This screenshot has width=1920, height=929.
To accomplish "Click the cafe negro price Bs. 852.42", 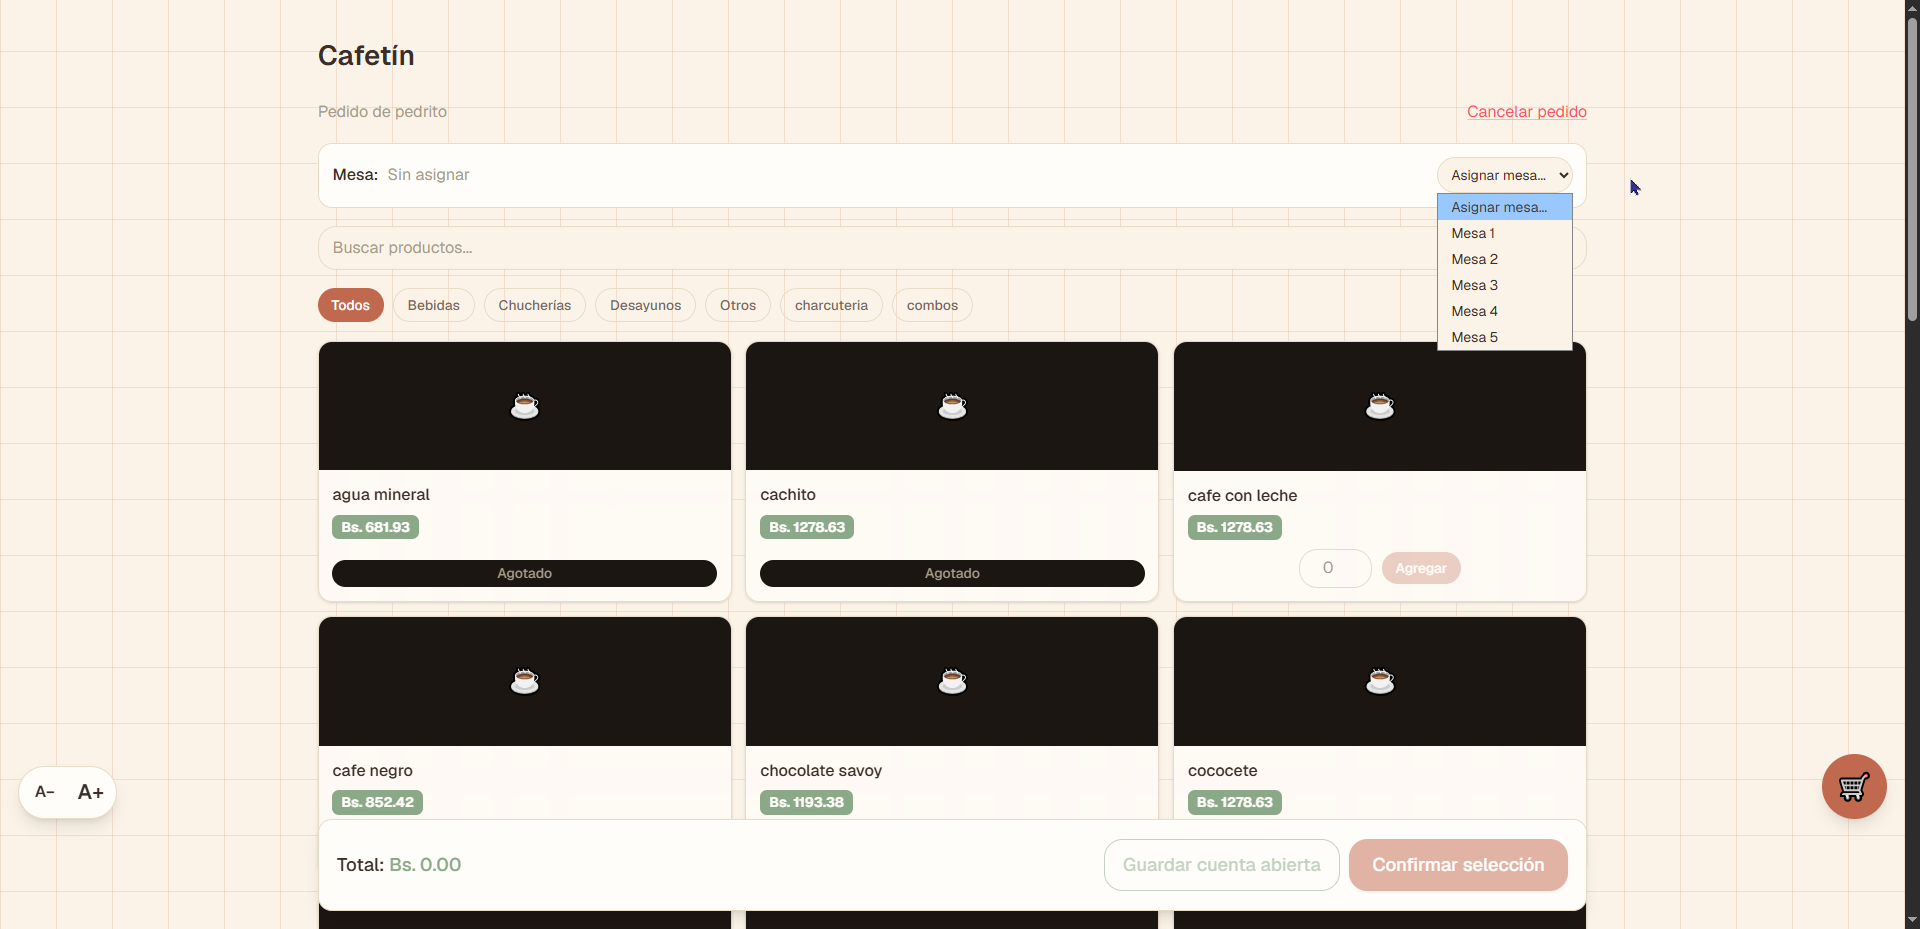I will [378, 802].
